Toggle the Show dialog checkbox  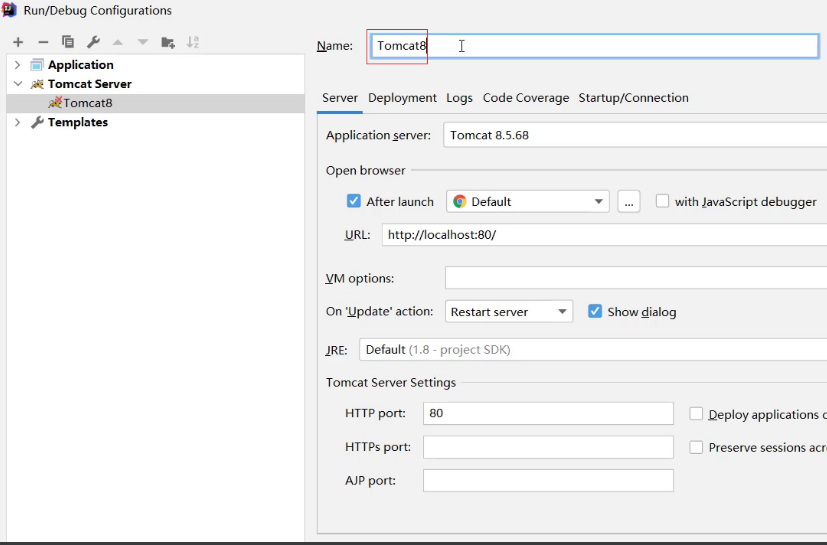click(595, 311)
